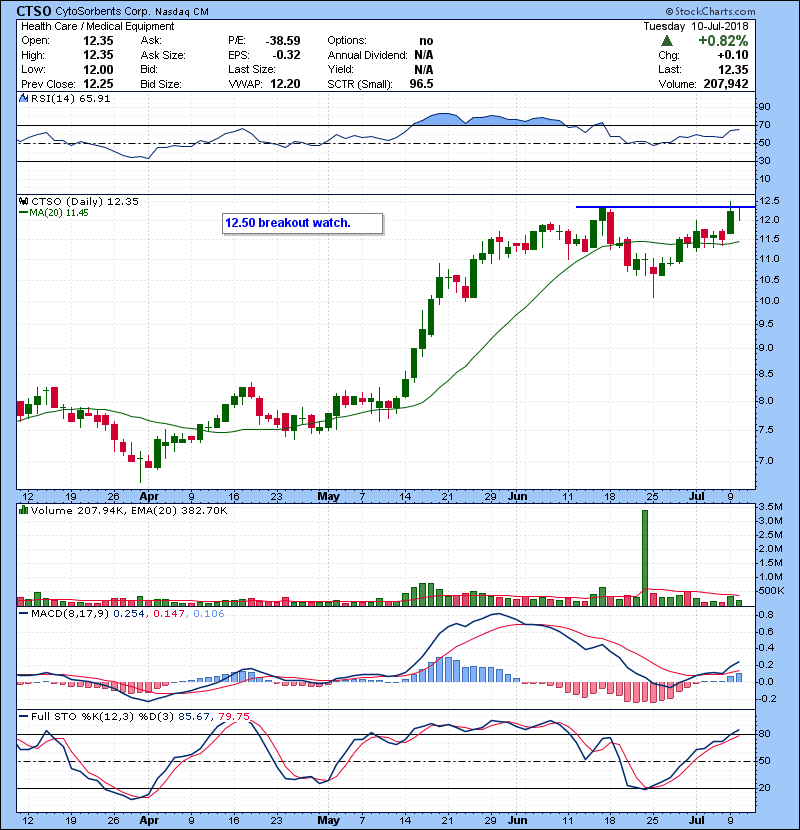Viewport: 800px width, 830px height.
Task: Click the Bid Size label
Action: click(161, 84)
